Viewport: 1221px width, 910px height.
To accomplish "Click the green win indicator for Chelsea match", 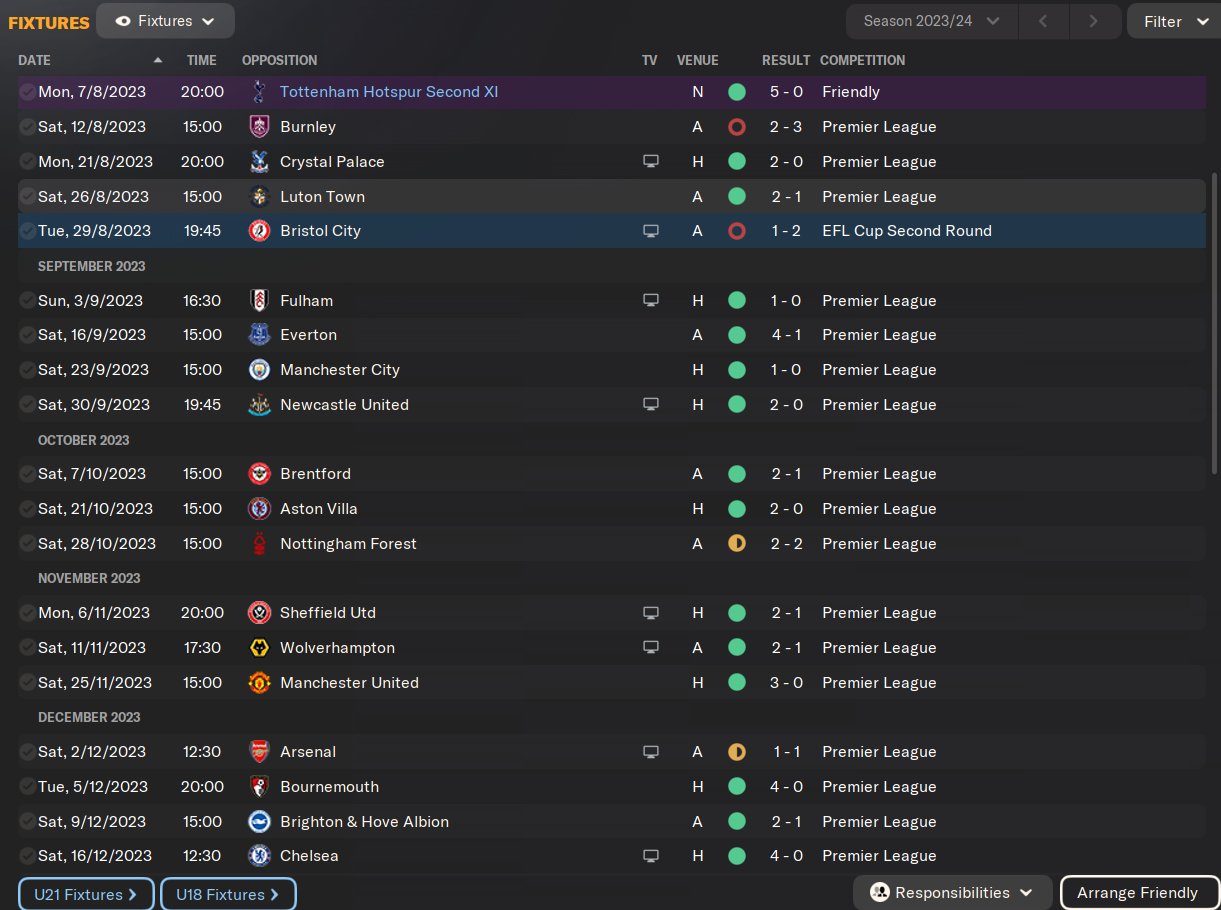I will 737,856.
